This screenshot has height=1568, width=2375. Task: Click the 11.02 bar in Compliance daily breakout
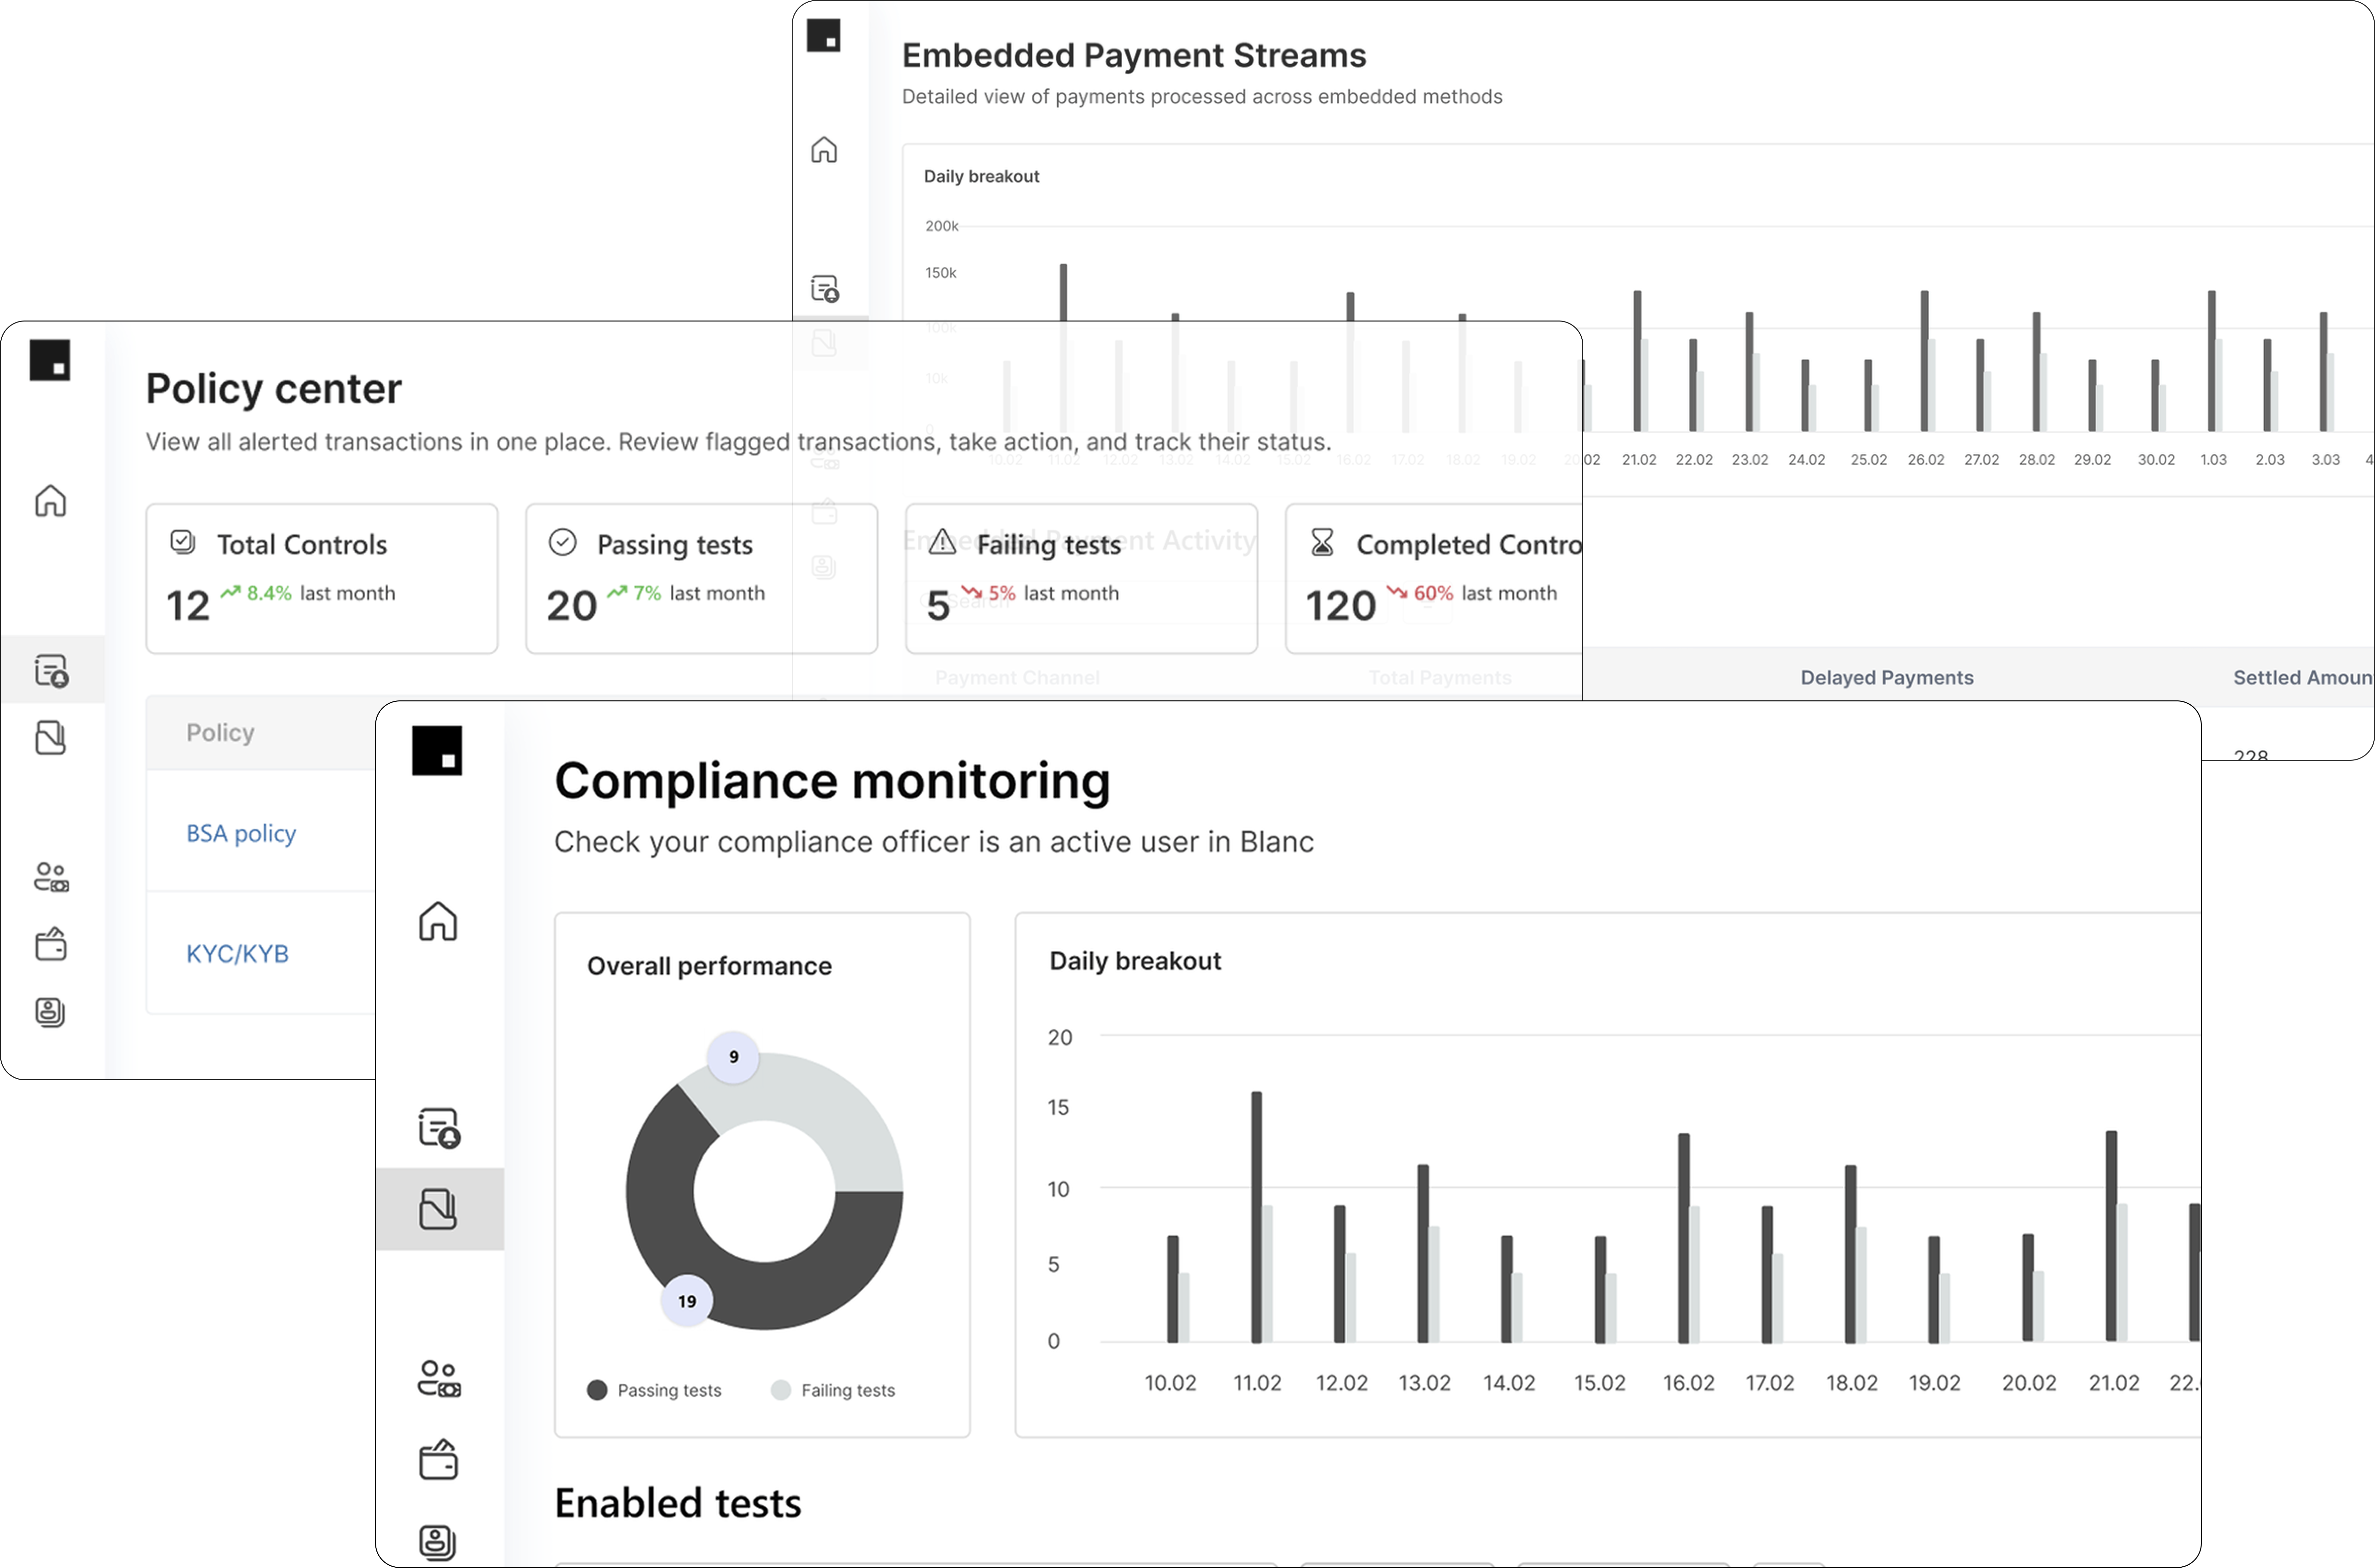[1257, 1217]
